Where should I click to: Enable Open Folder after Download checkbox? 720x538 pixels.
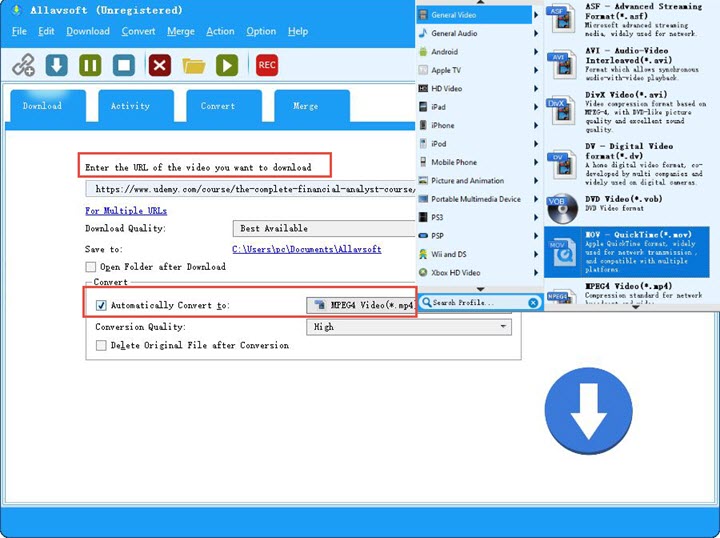coord(91,267)
